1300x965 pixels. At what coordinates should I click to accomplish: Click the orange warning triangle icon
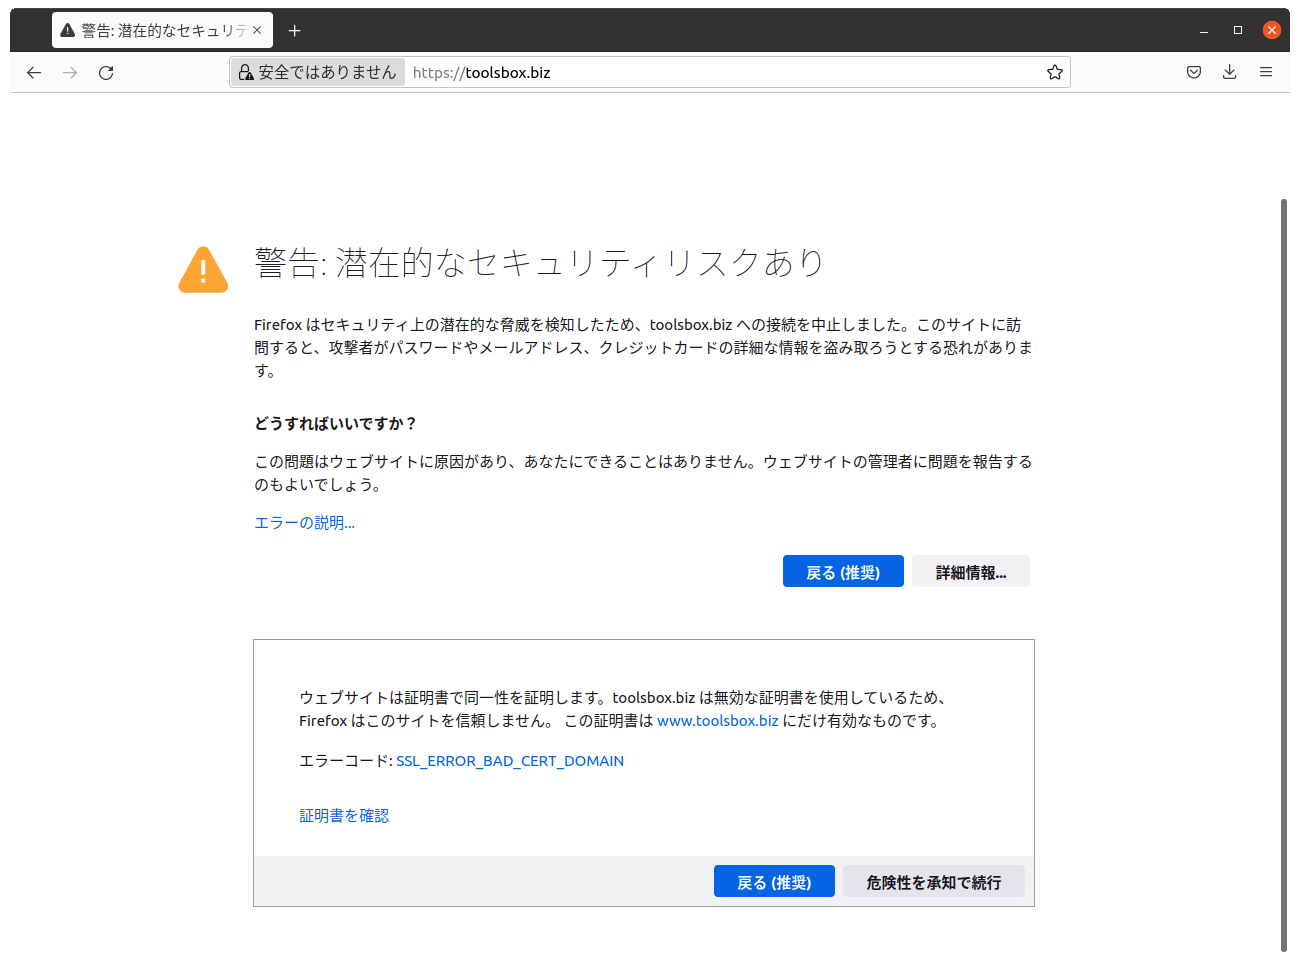click(x=203, y=270)
